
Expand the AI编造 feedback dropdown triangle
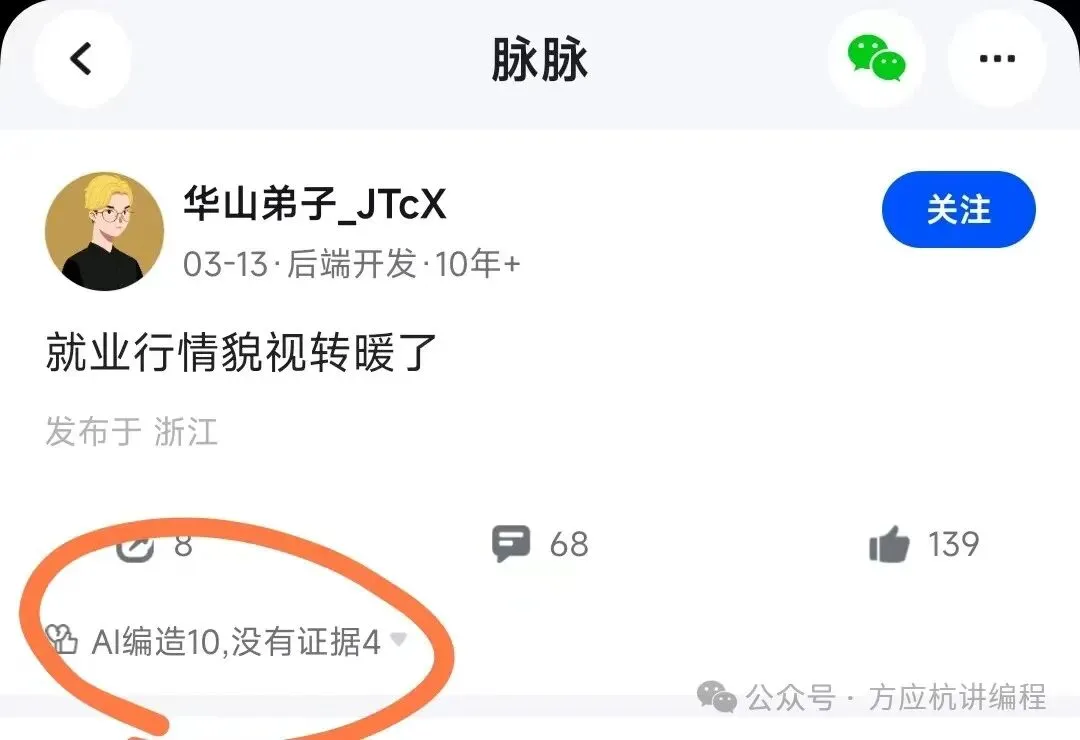click(398, 639)
